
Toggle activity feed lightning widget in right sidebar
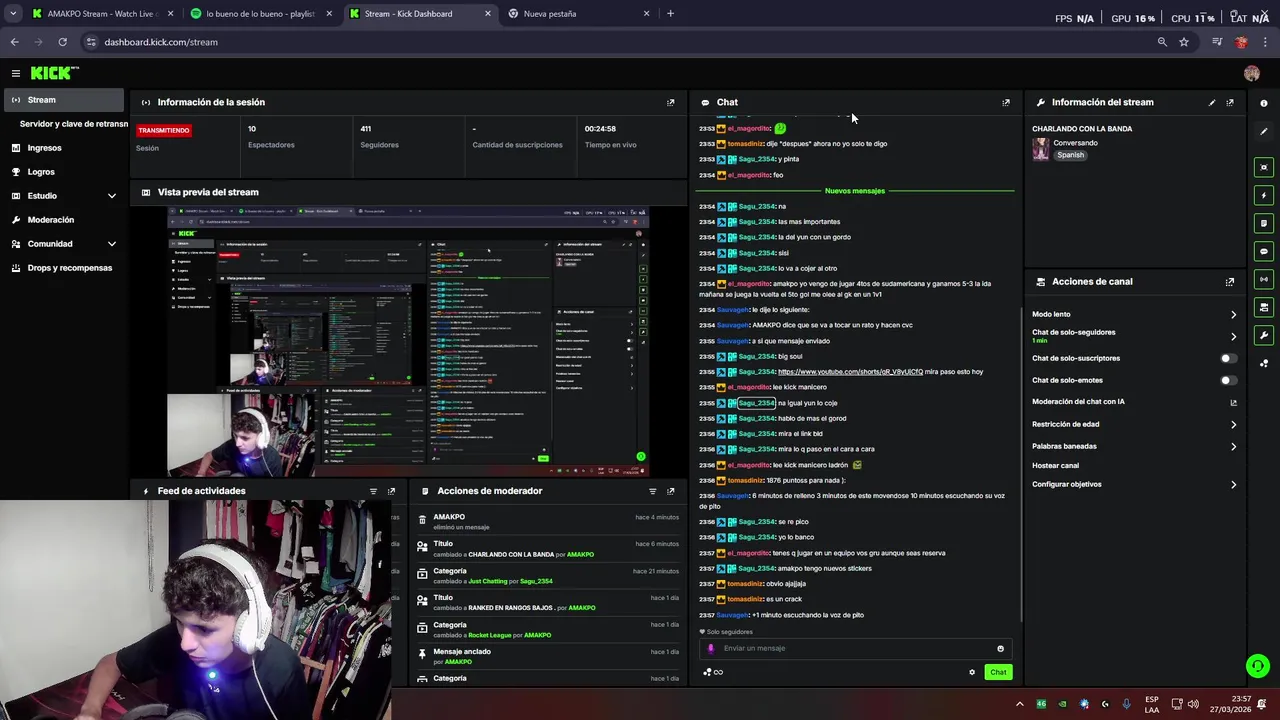pos(1264,195)
